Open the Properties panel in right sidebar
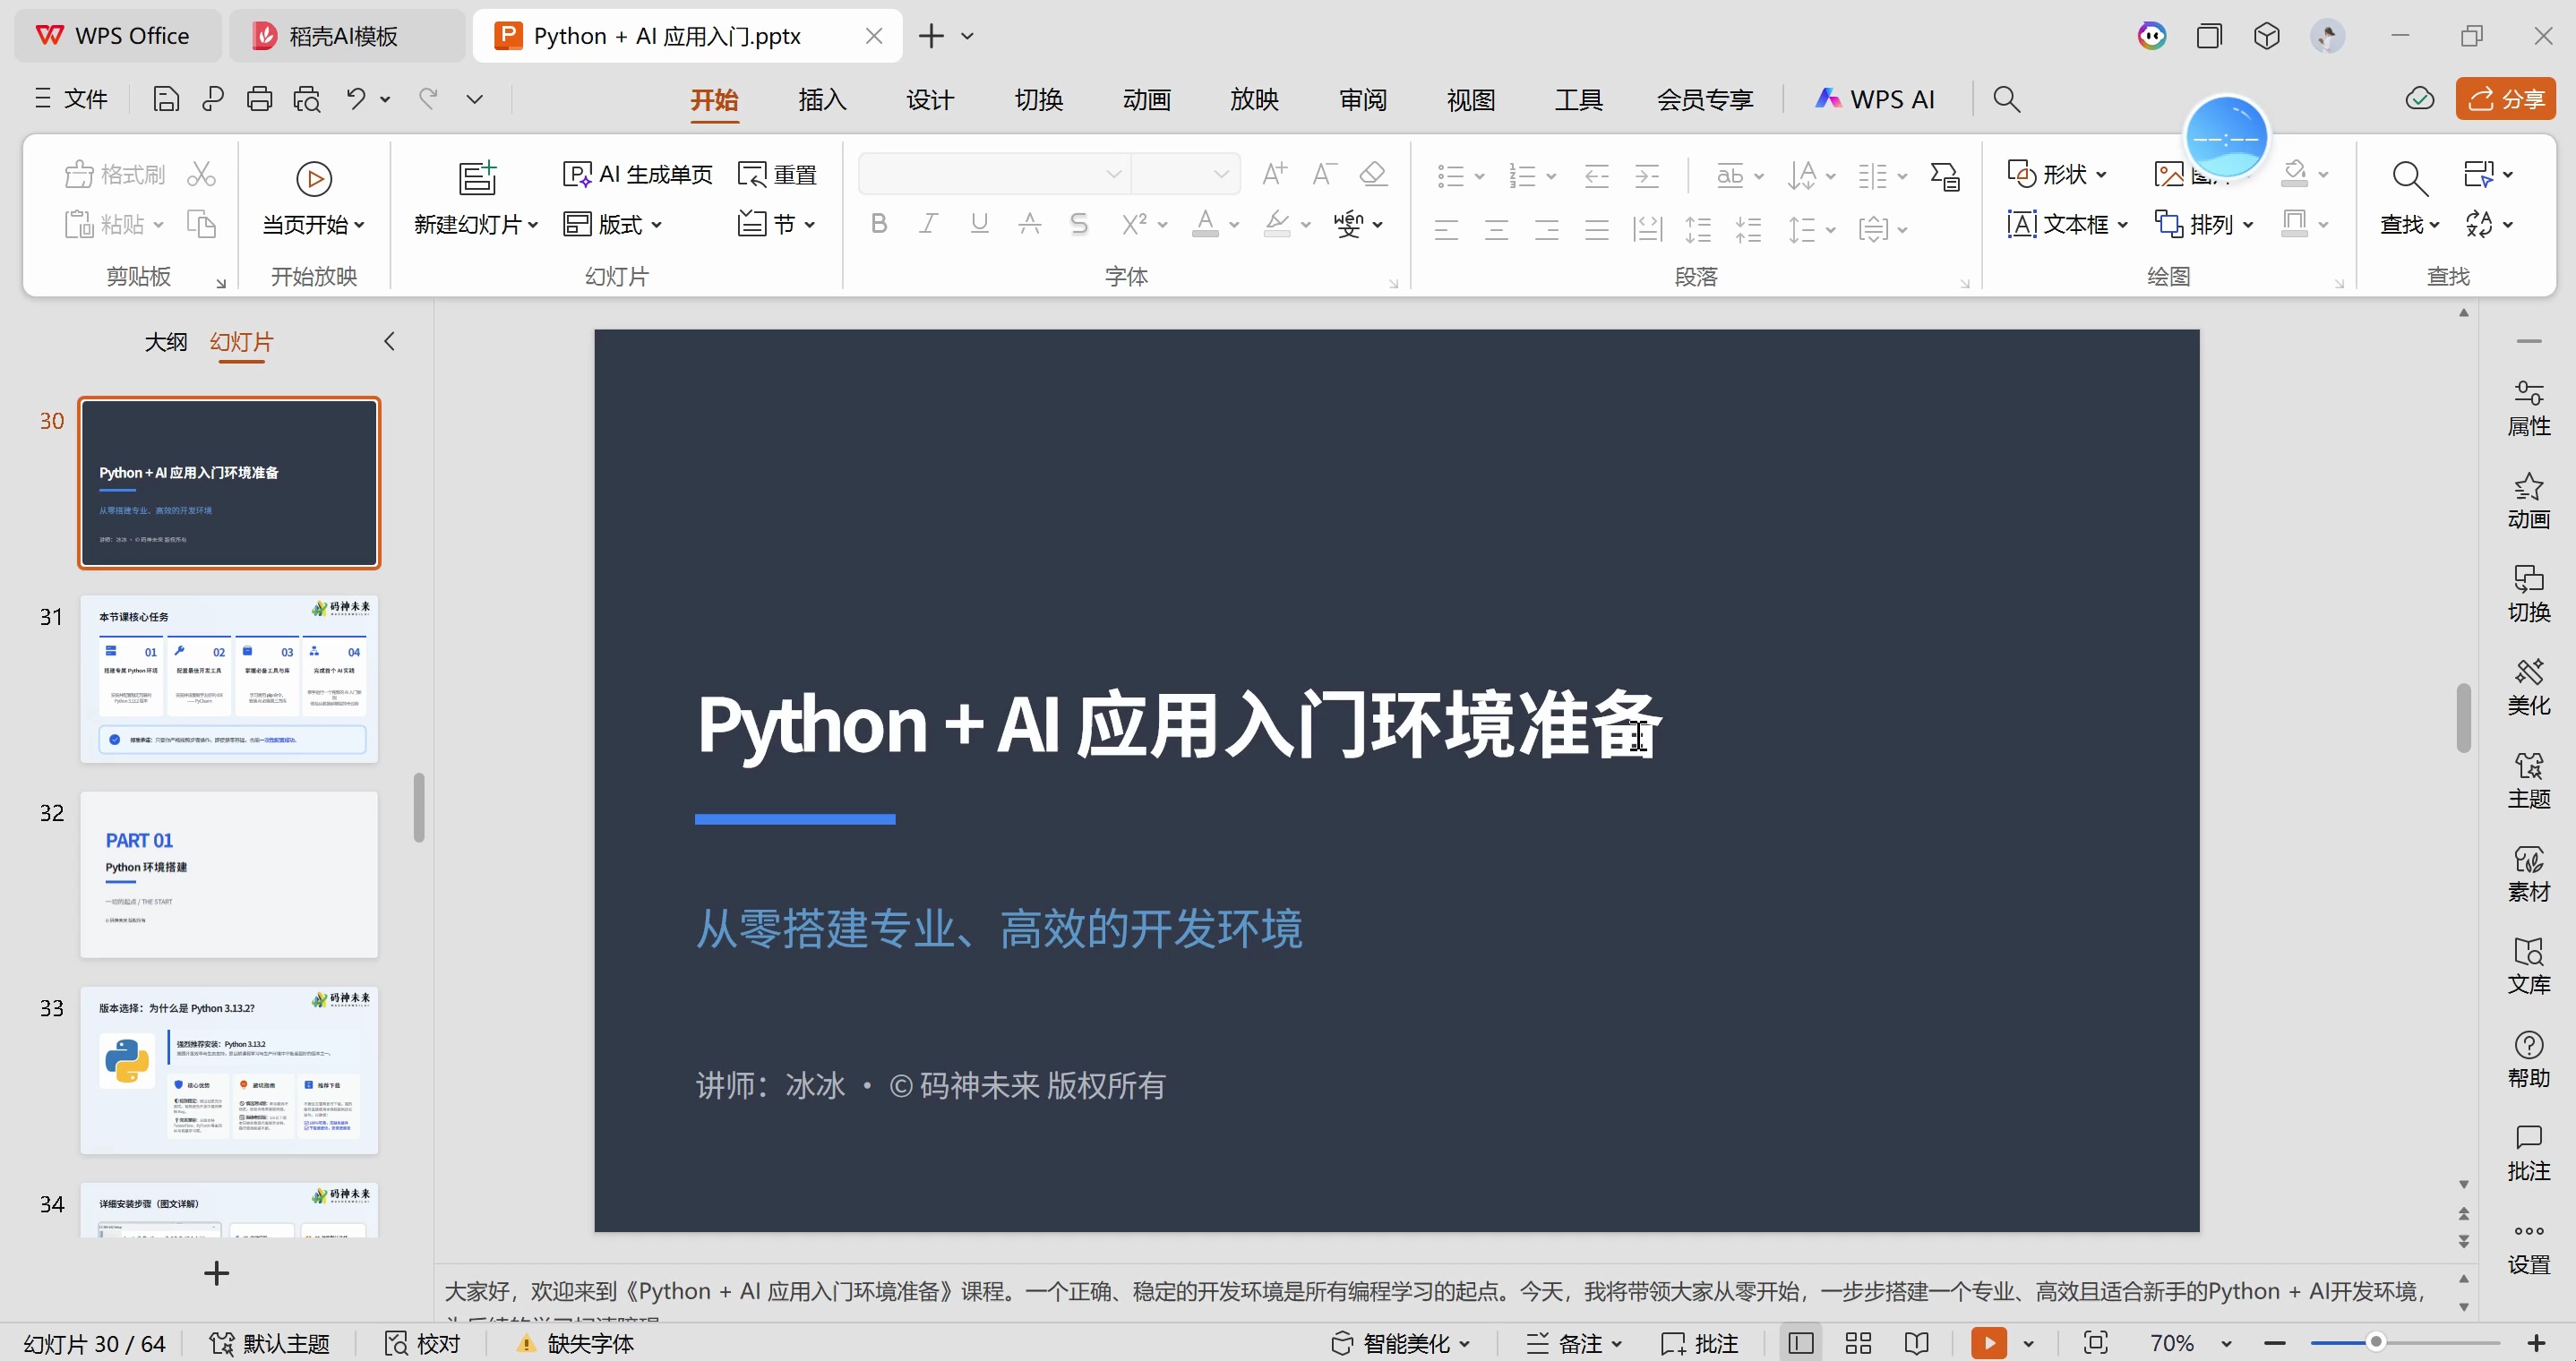 point(2529,408)
